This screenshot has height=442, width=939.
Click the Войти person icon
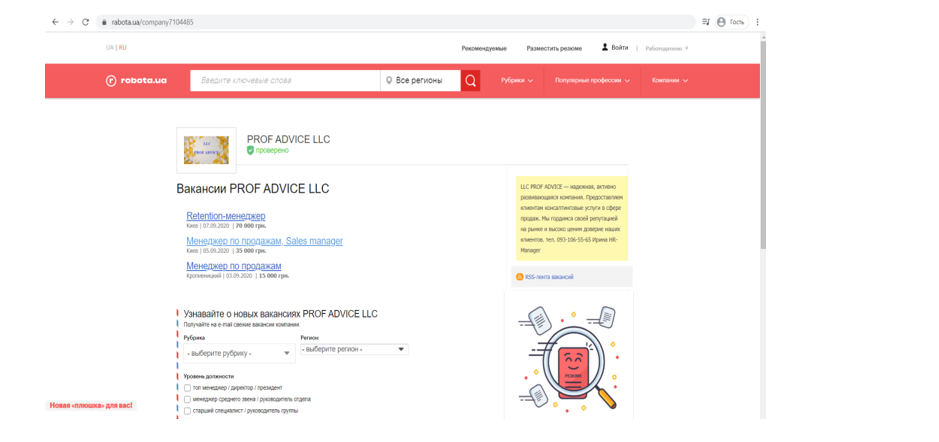pos(605,47)
